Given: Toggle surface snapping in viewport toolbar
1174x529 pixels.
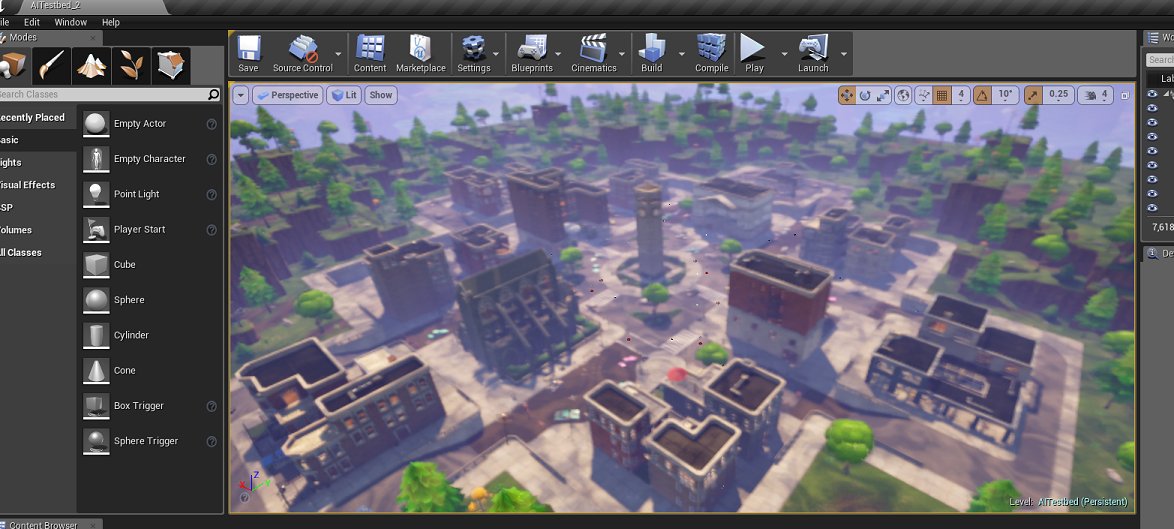Looking at the screenshot, I should 923,95.
